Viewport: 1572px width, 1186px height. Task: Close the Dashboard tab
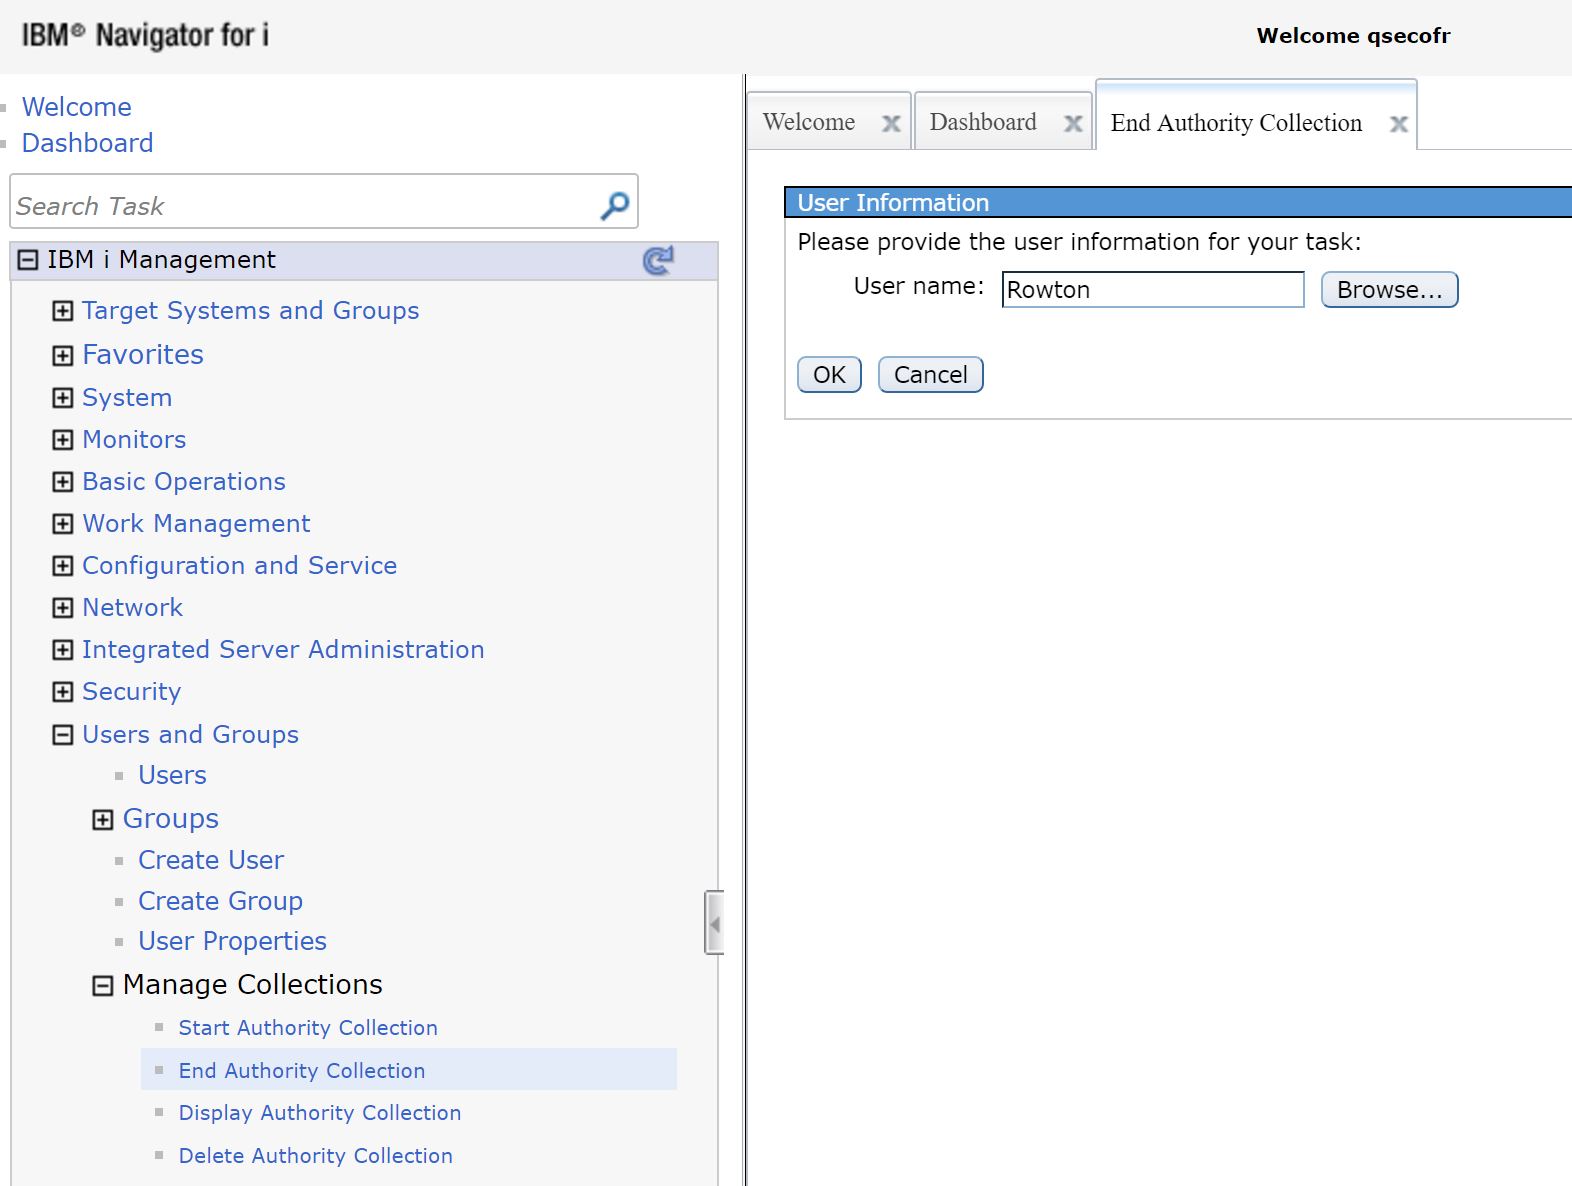1072,123
